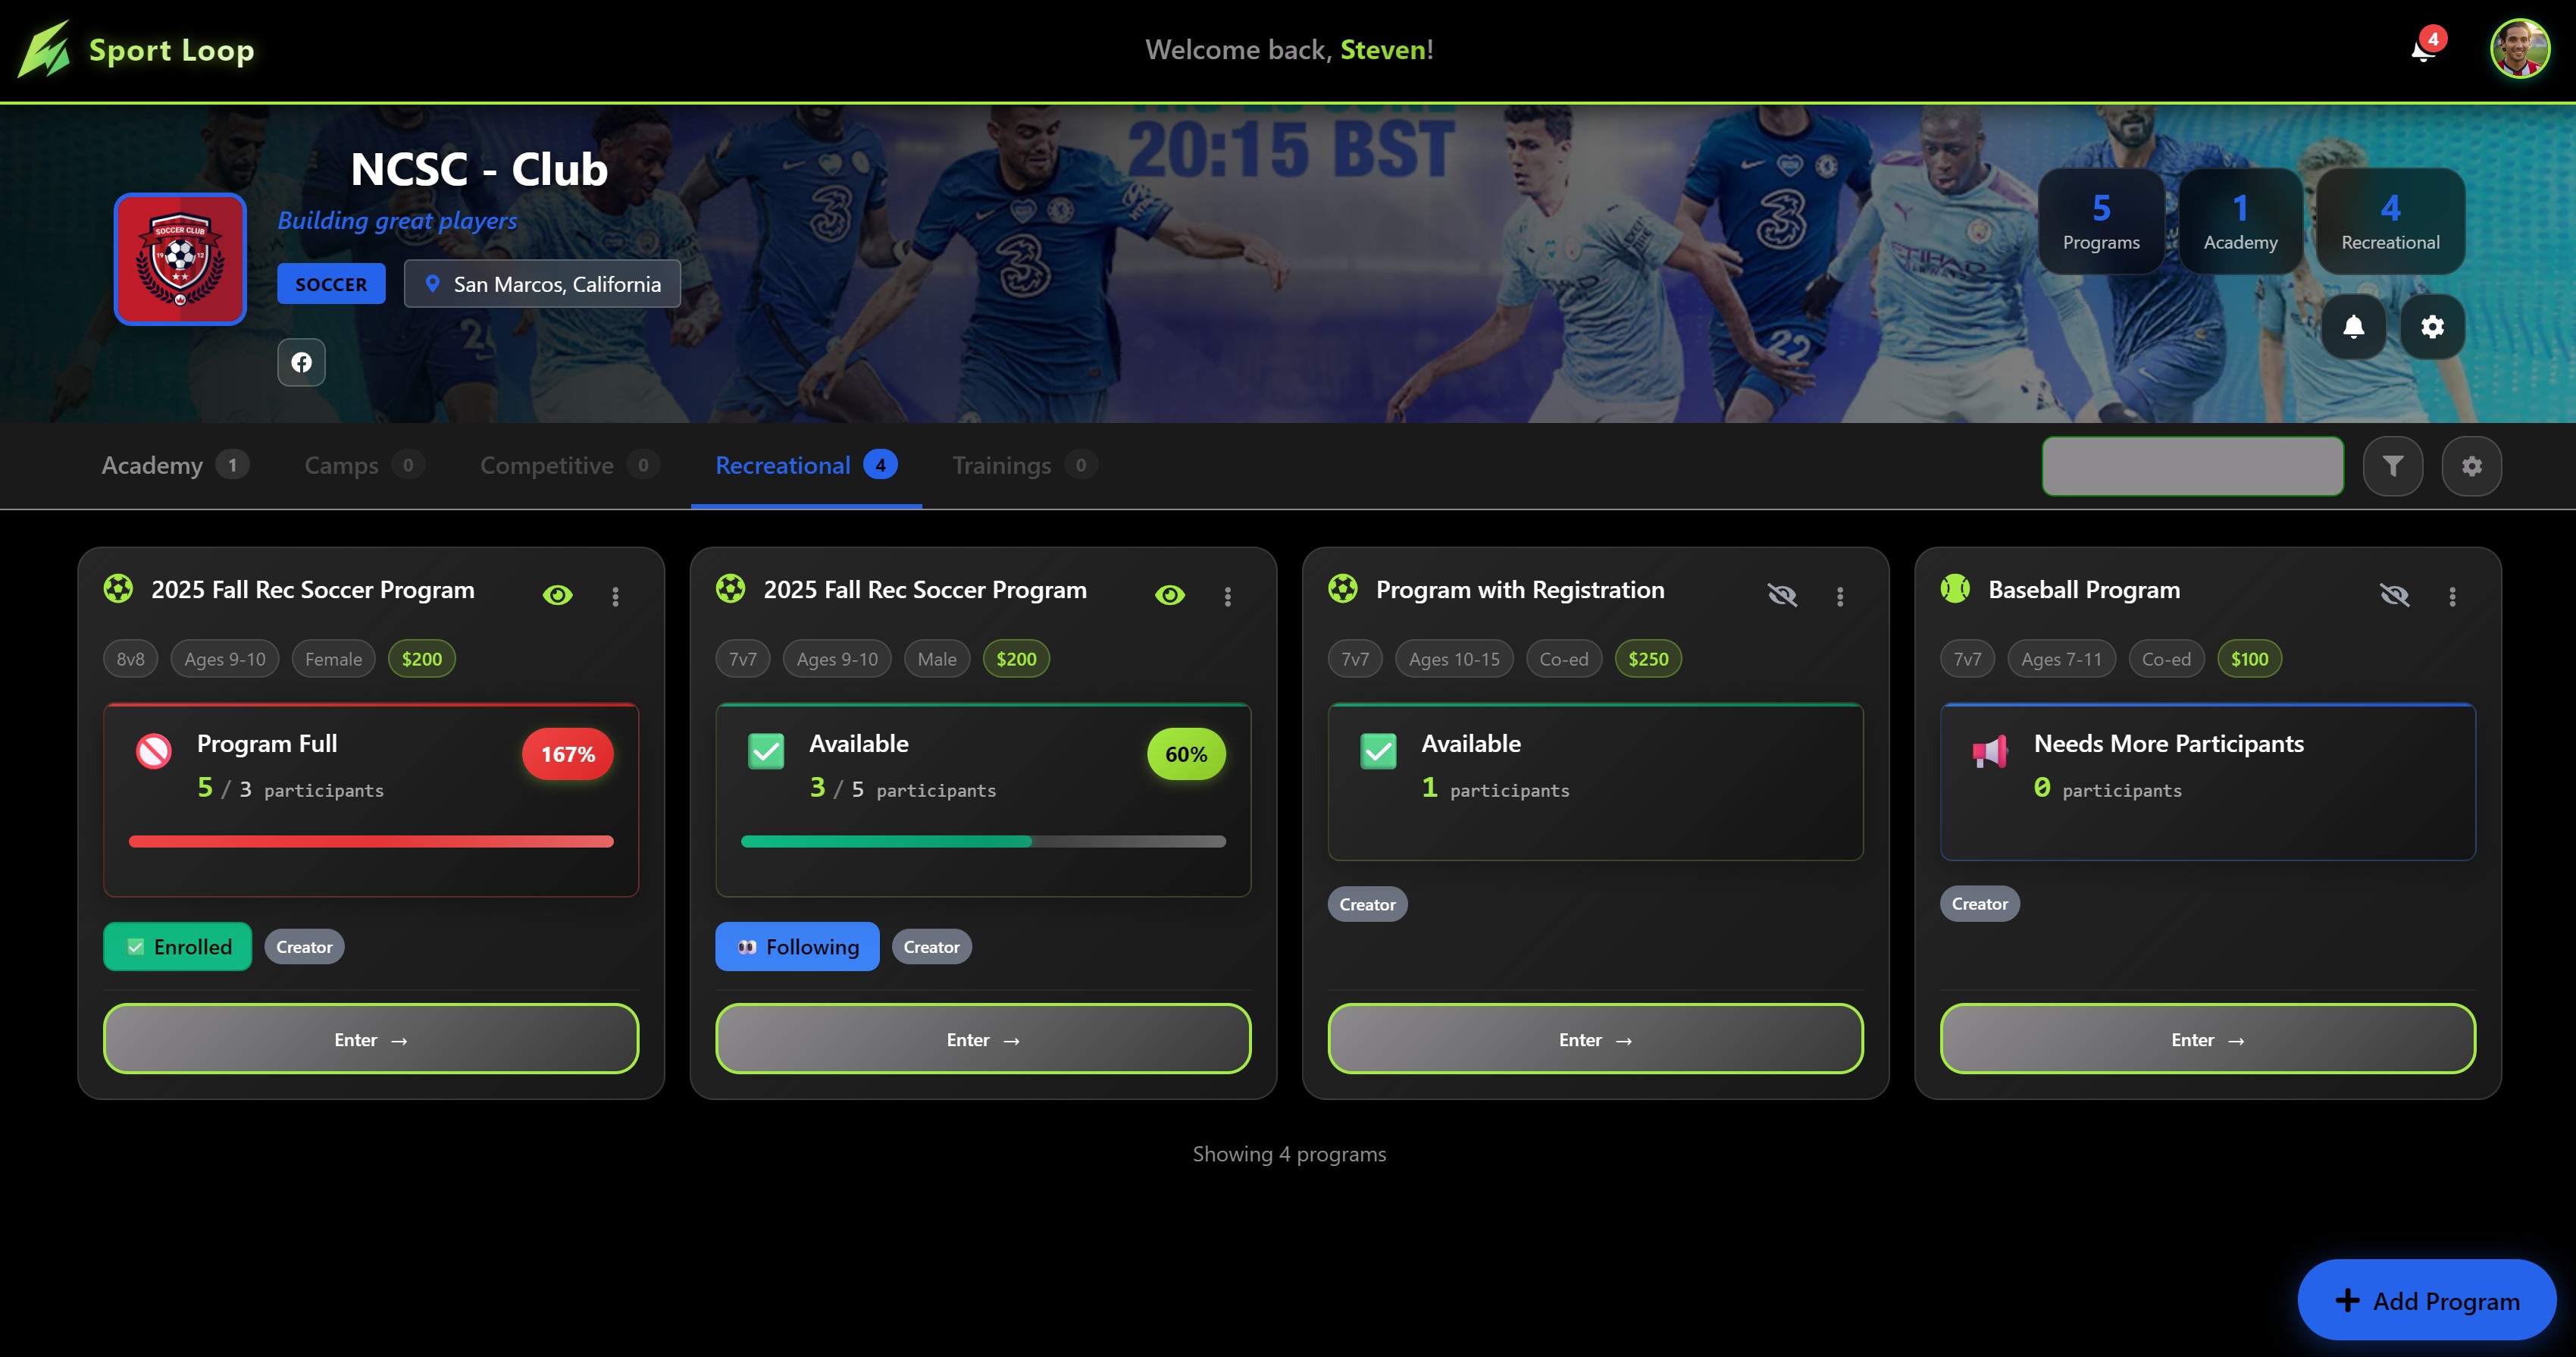Toggle hidden eye on Baseball Program
Screen dimensions: 2576x1357
[2394, 596]
